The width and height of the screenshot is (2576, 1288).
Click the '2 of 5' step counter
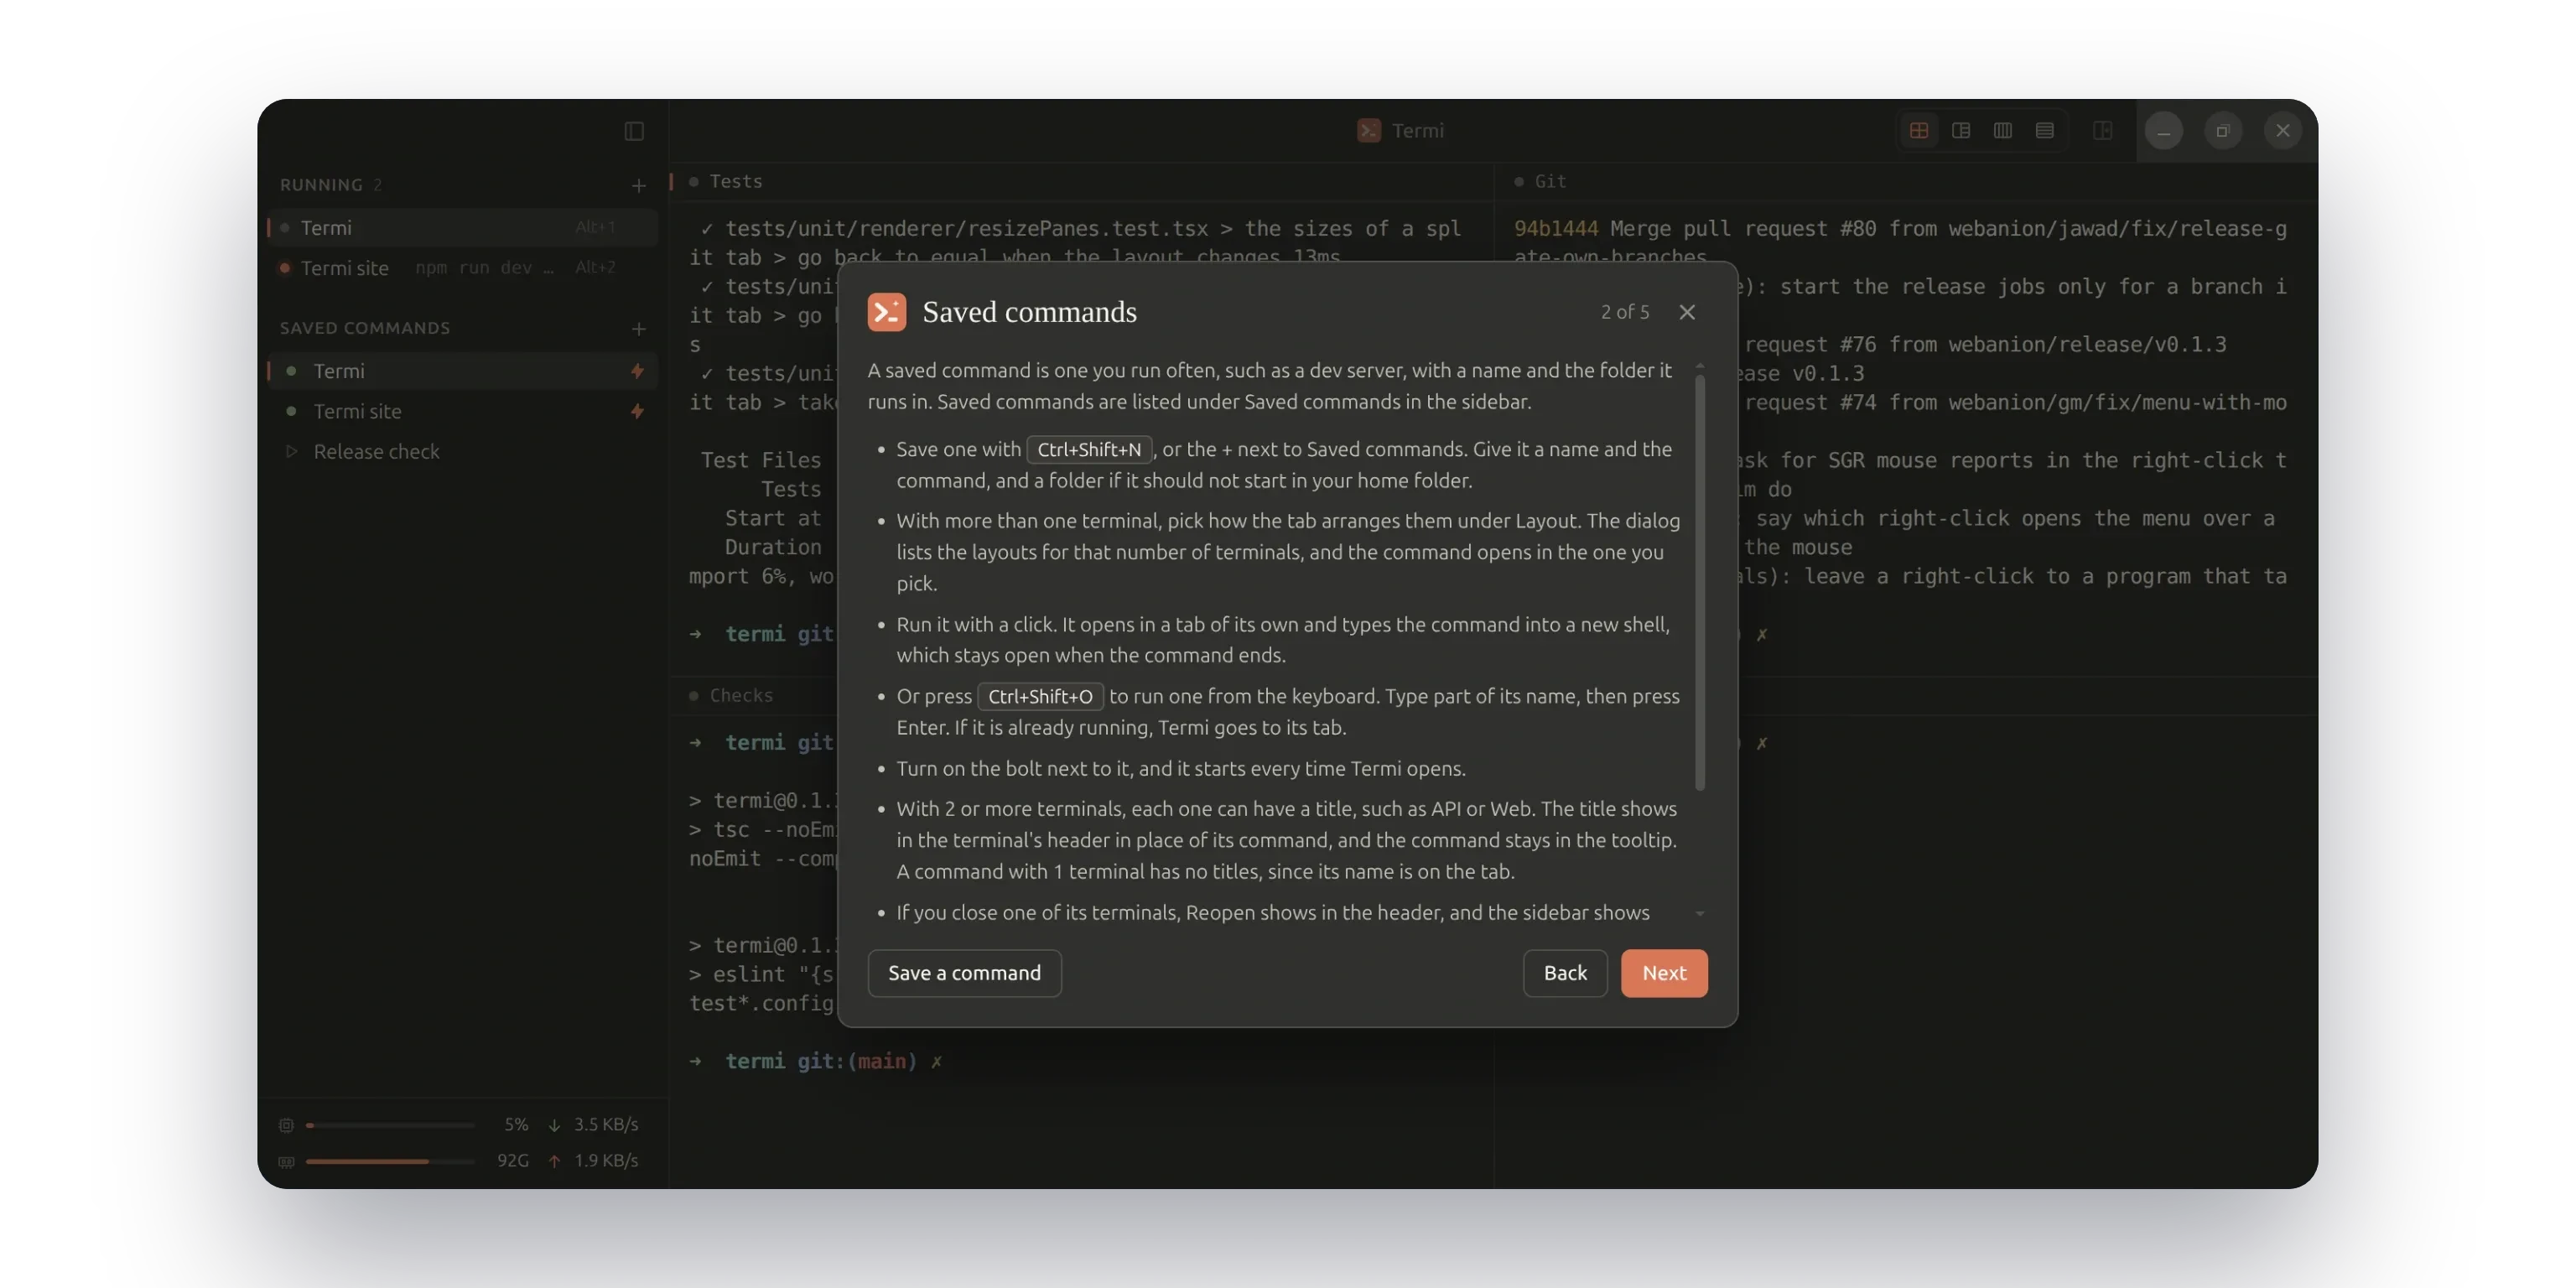[x=1625, y=312]
